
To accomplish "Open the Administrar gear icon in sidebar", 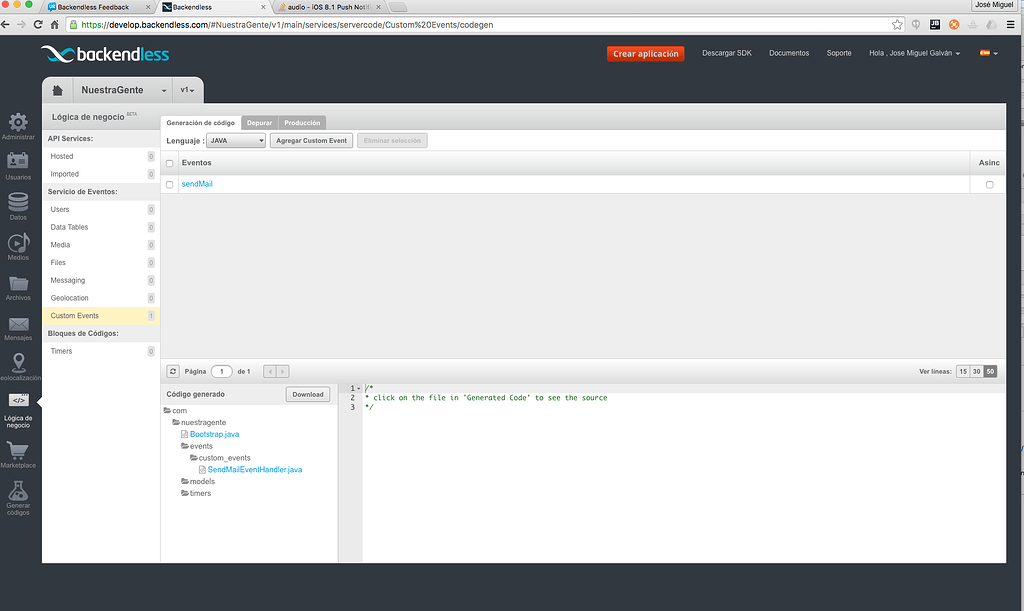I will (18, 121).
